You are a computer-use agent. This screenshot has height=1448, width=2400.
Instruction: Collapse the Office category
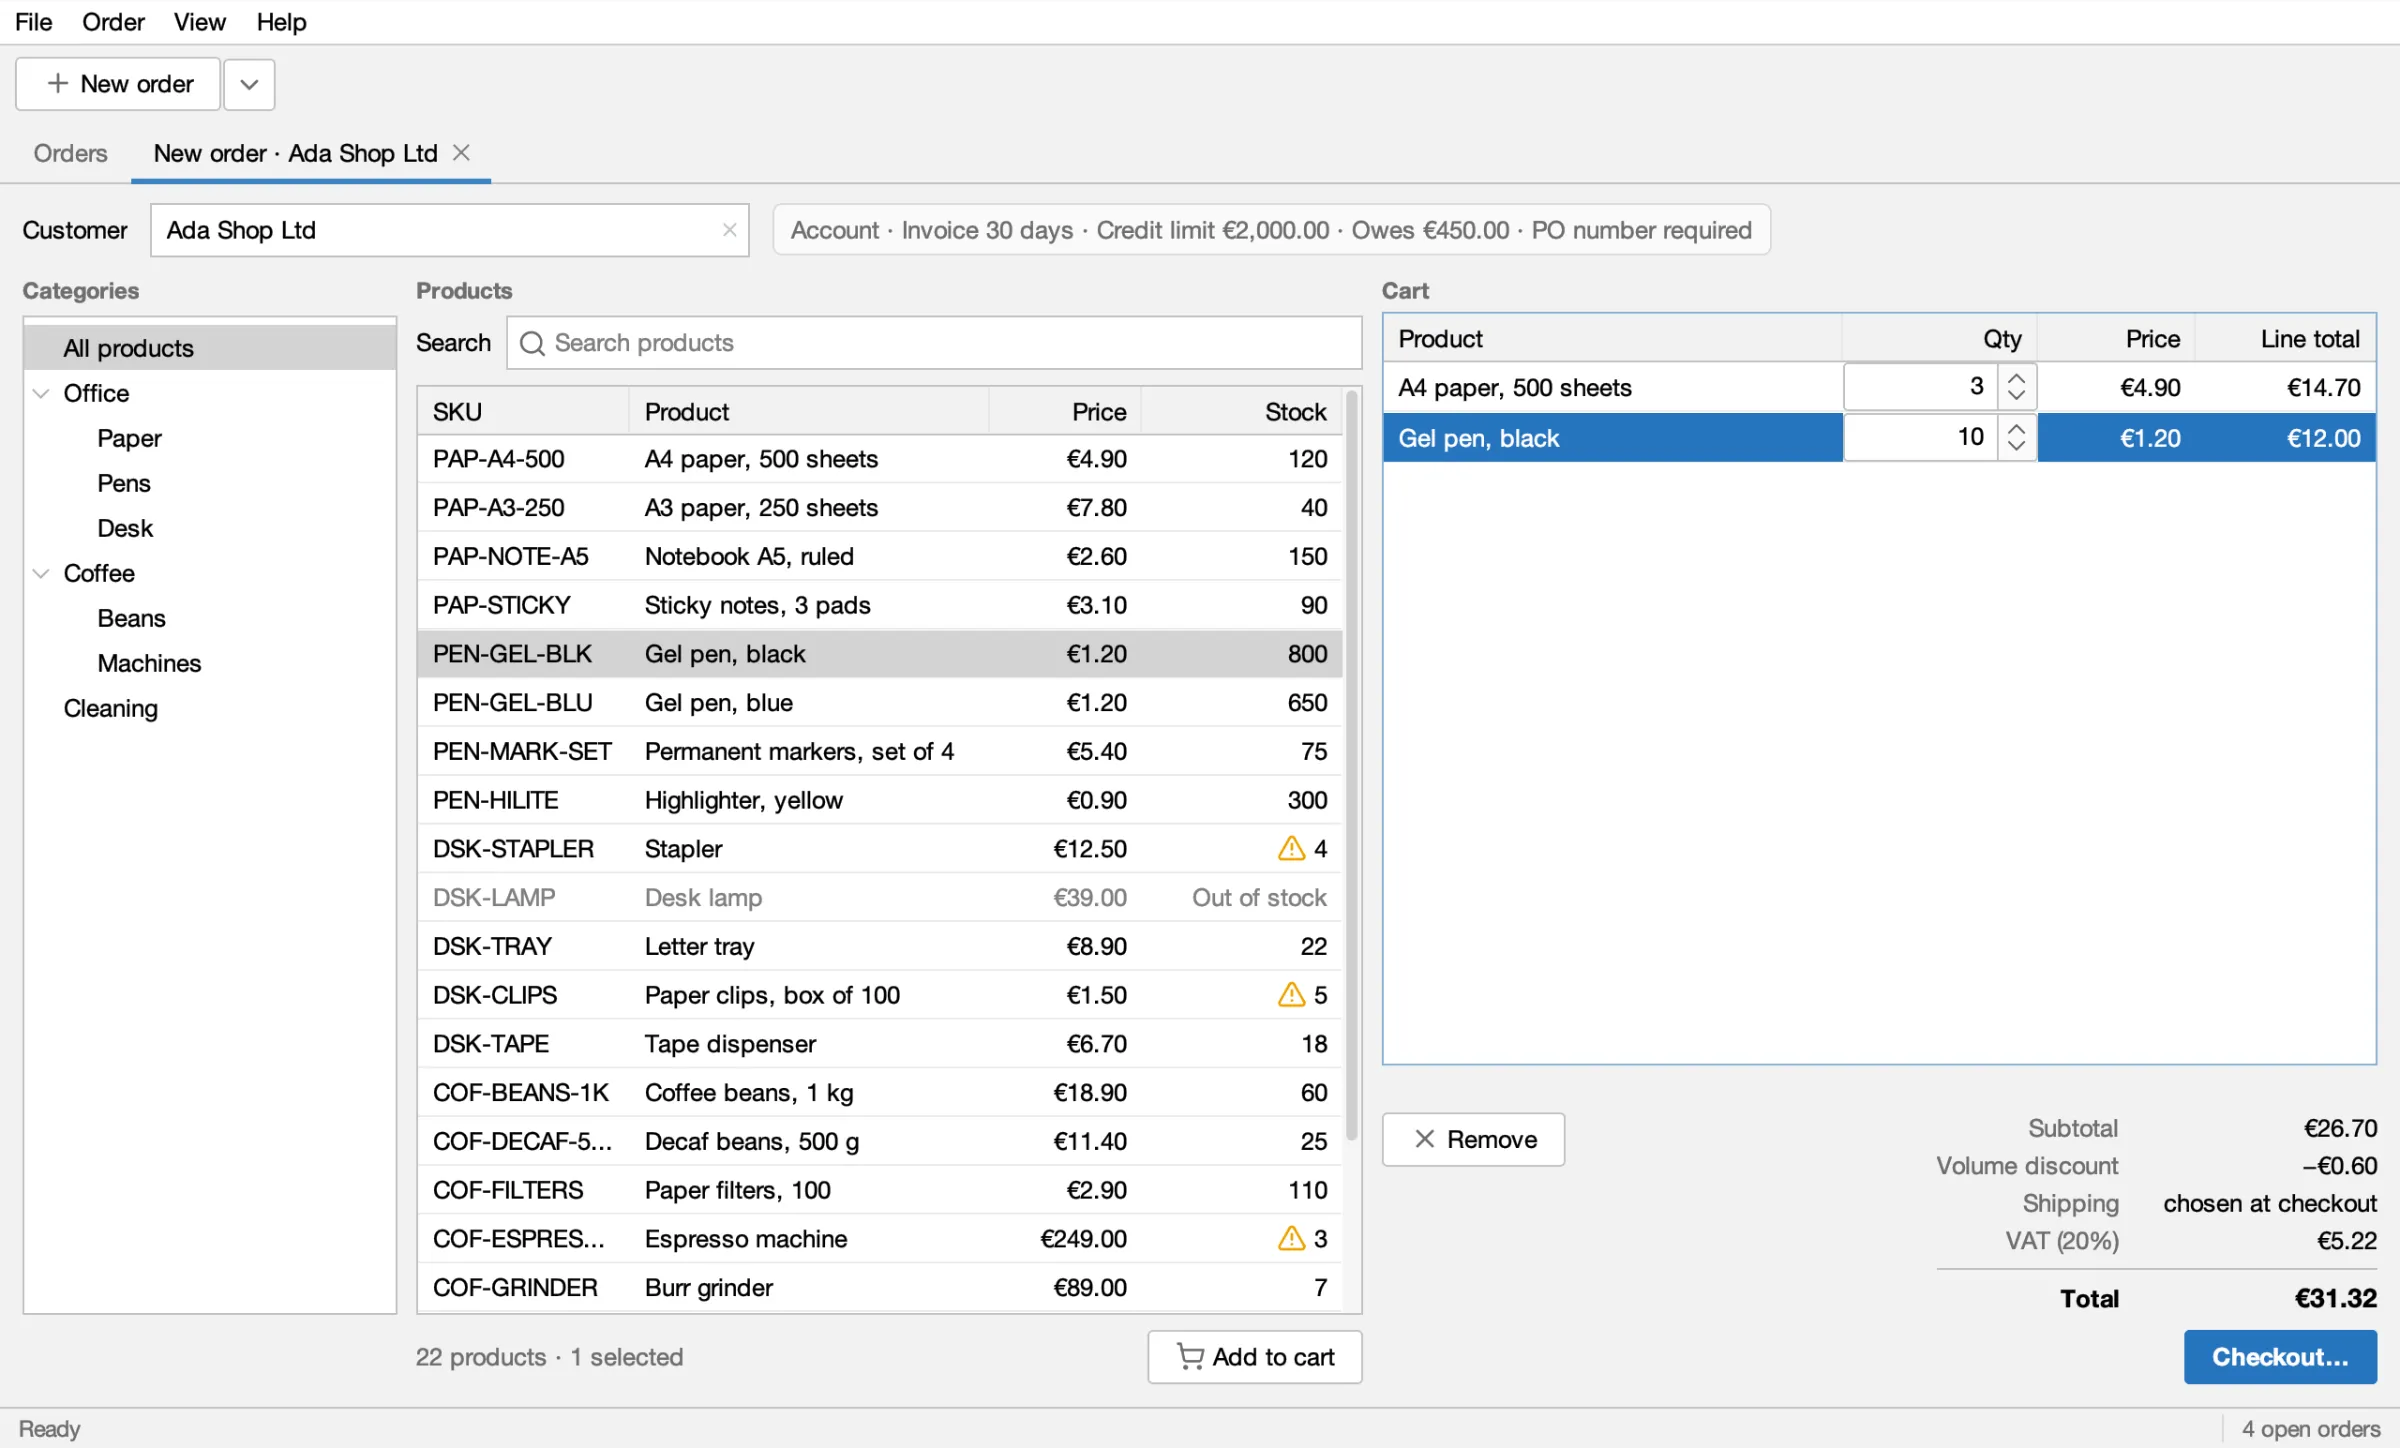(41, 393)
